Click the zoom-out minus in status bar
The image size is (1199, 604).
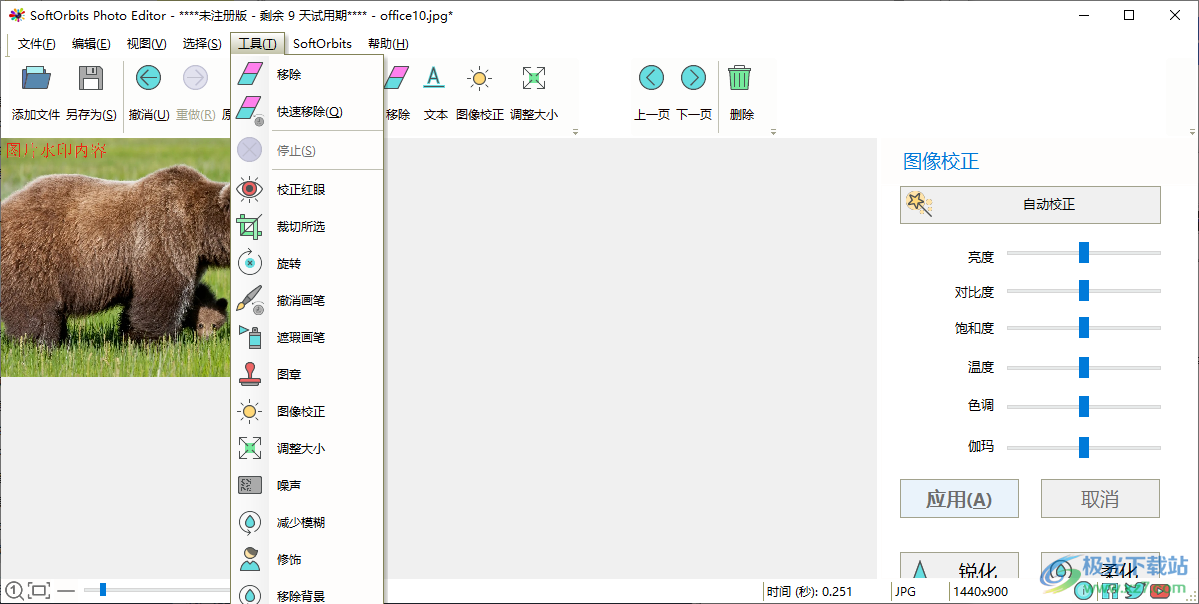pos(67,590)
